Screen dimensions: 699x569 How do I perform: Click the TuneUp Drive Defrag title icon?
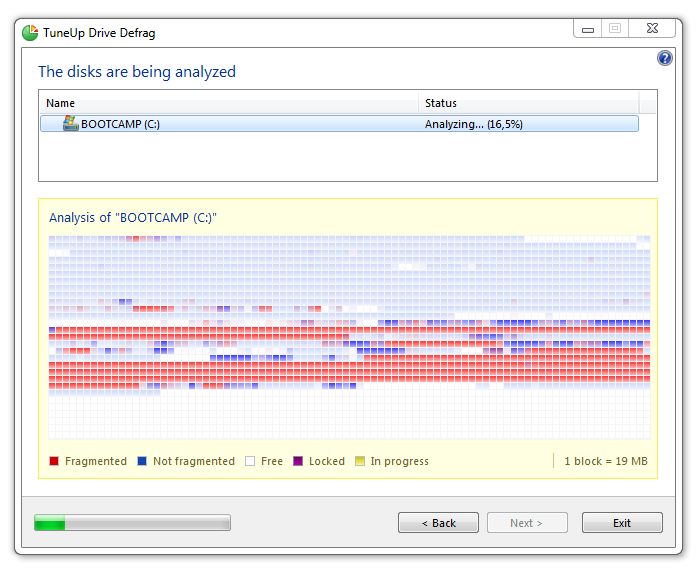30,33
